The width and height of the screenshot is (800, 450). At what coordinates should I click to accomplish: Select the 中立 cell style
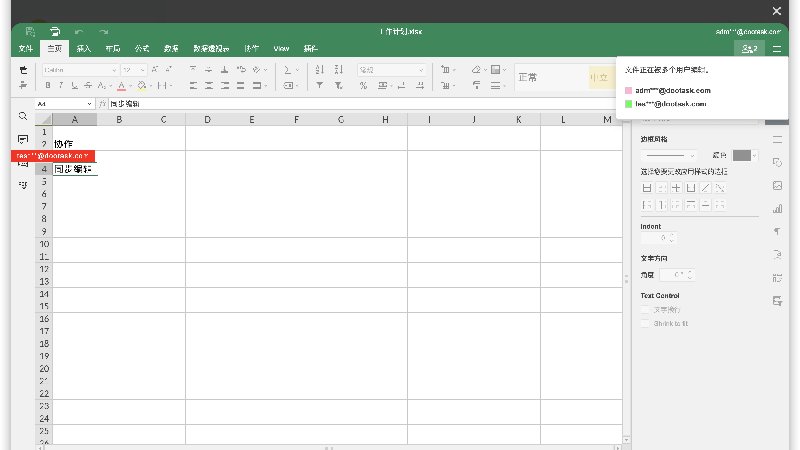(602, 78)
